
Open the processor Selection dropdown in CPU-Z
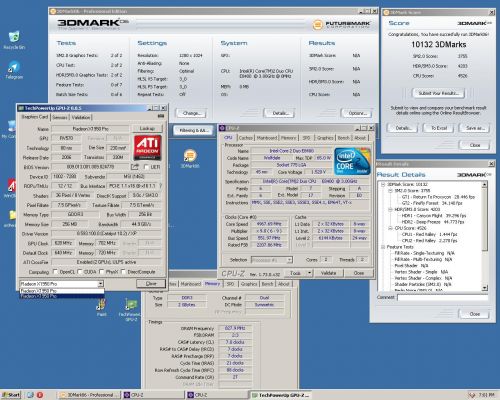point(289,260)
